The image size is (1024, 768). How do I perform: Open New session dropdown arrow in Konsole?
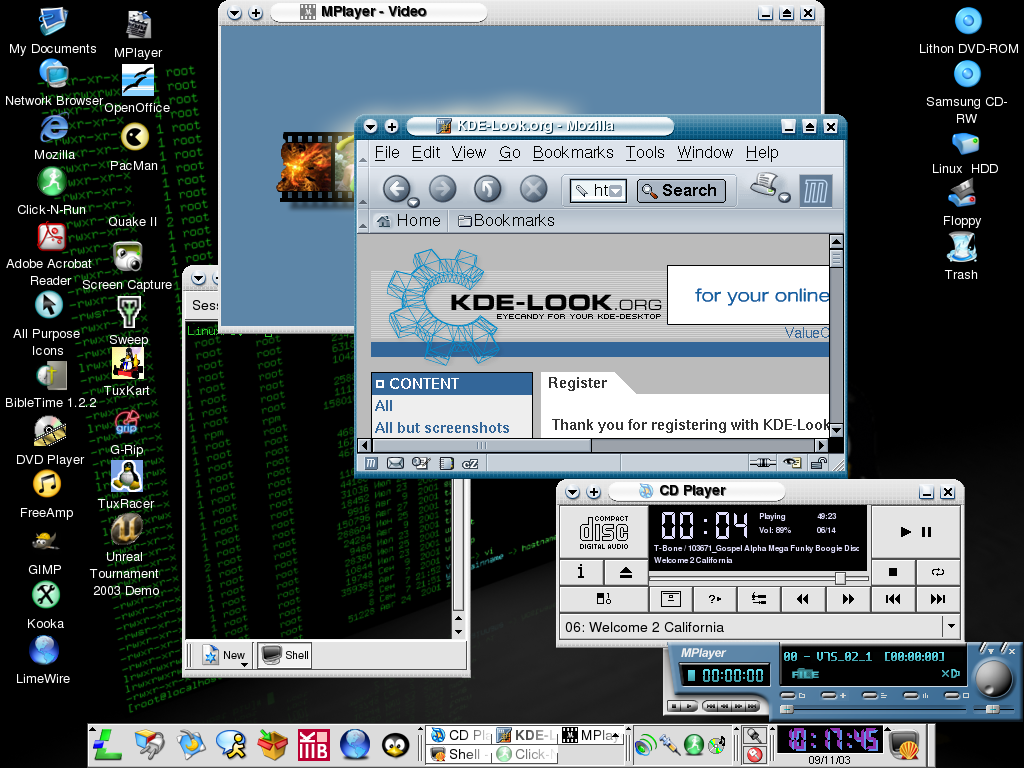pyautogui.click(x=244, y=665)
